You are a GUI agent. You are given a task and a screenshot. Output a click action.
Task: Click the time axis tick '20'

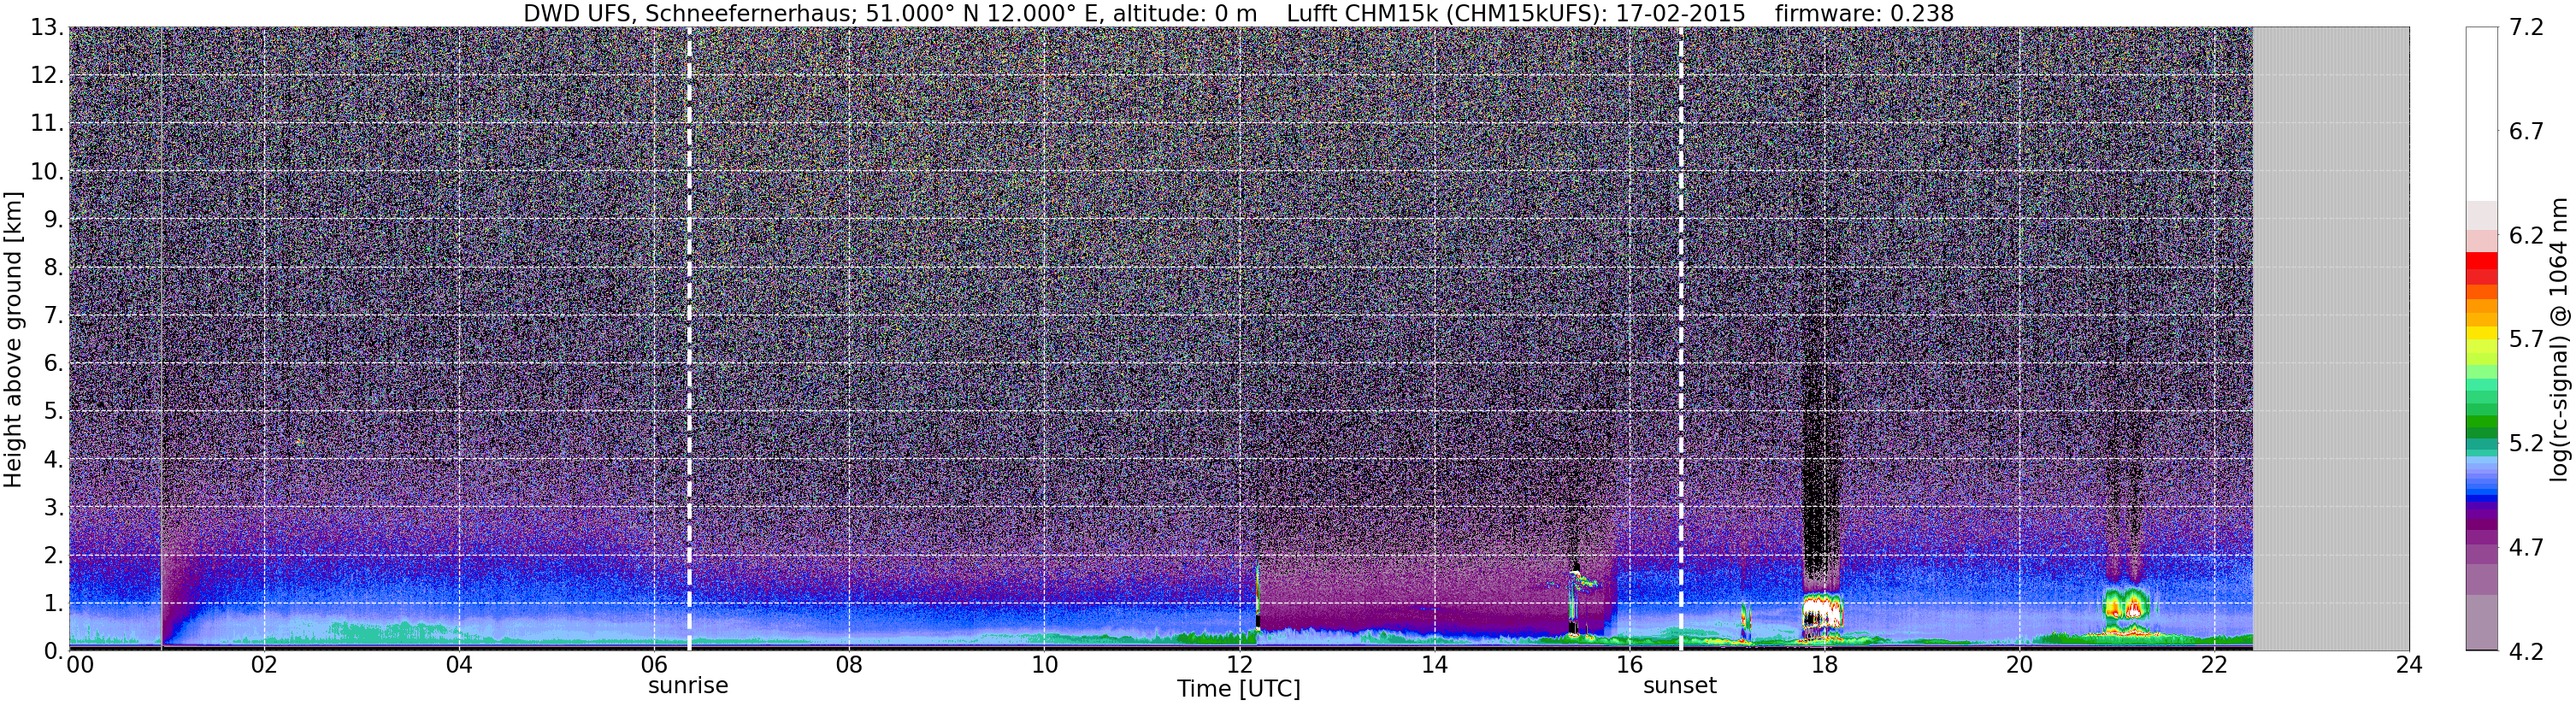coord(2019,665)
